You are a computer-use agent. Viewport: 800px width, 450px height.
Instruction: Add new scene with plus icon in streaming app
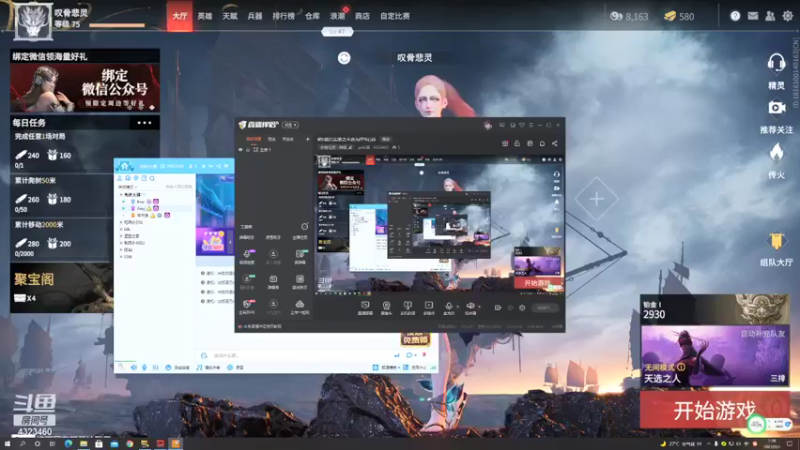tap(308, 139)
